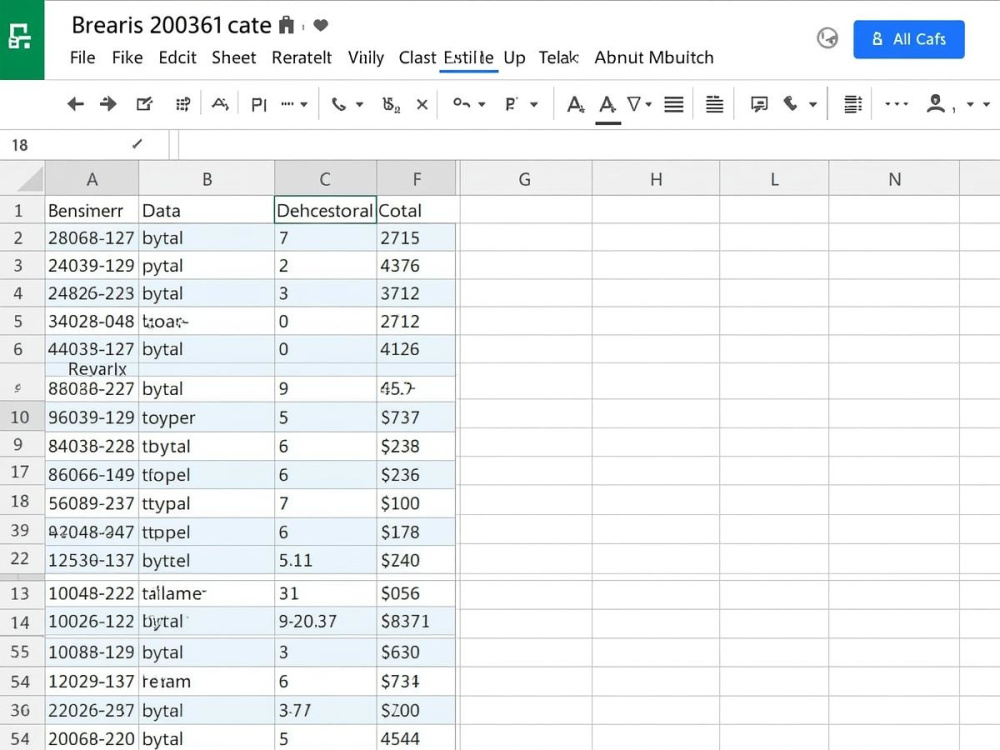
Task: Click the dotted grid toolbar icon
Action: pyautogui.click(x=183, y=104)
